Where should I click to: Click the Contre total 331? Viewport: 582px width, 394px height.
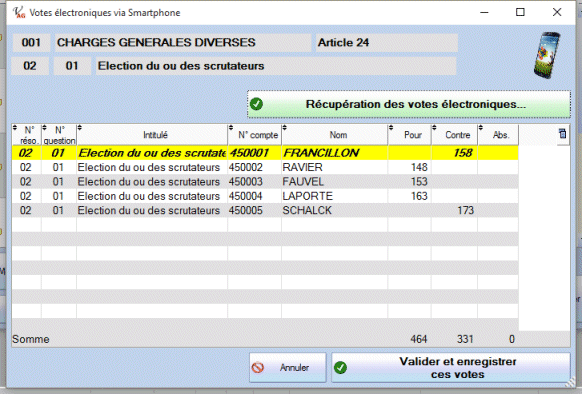[x=465, y=339]
